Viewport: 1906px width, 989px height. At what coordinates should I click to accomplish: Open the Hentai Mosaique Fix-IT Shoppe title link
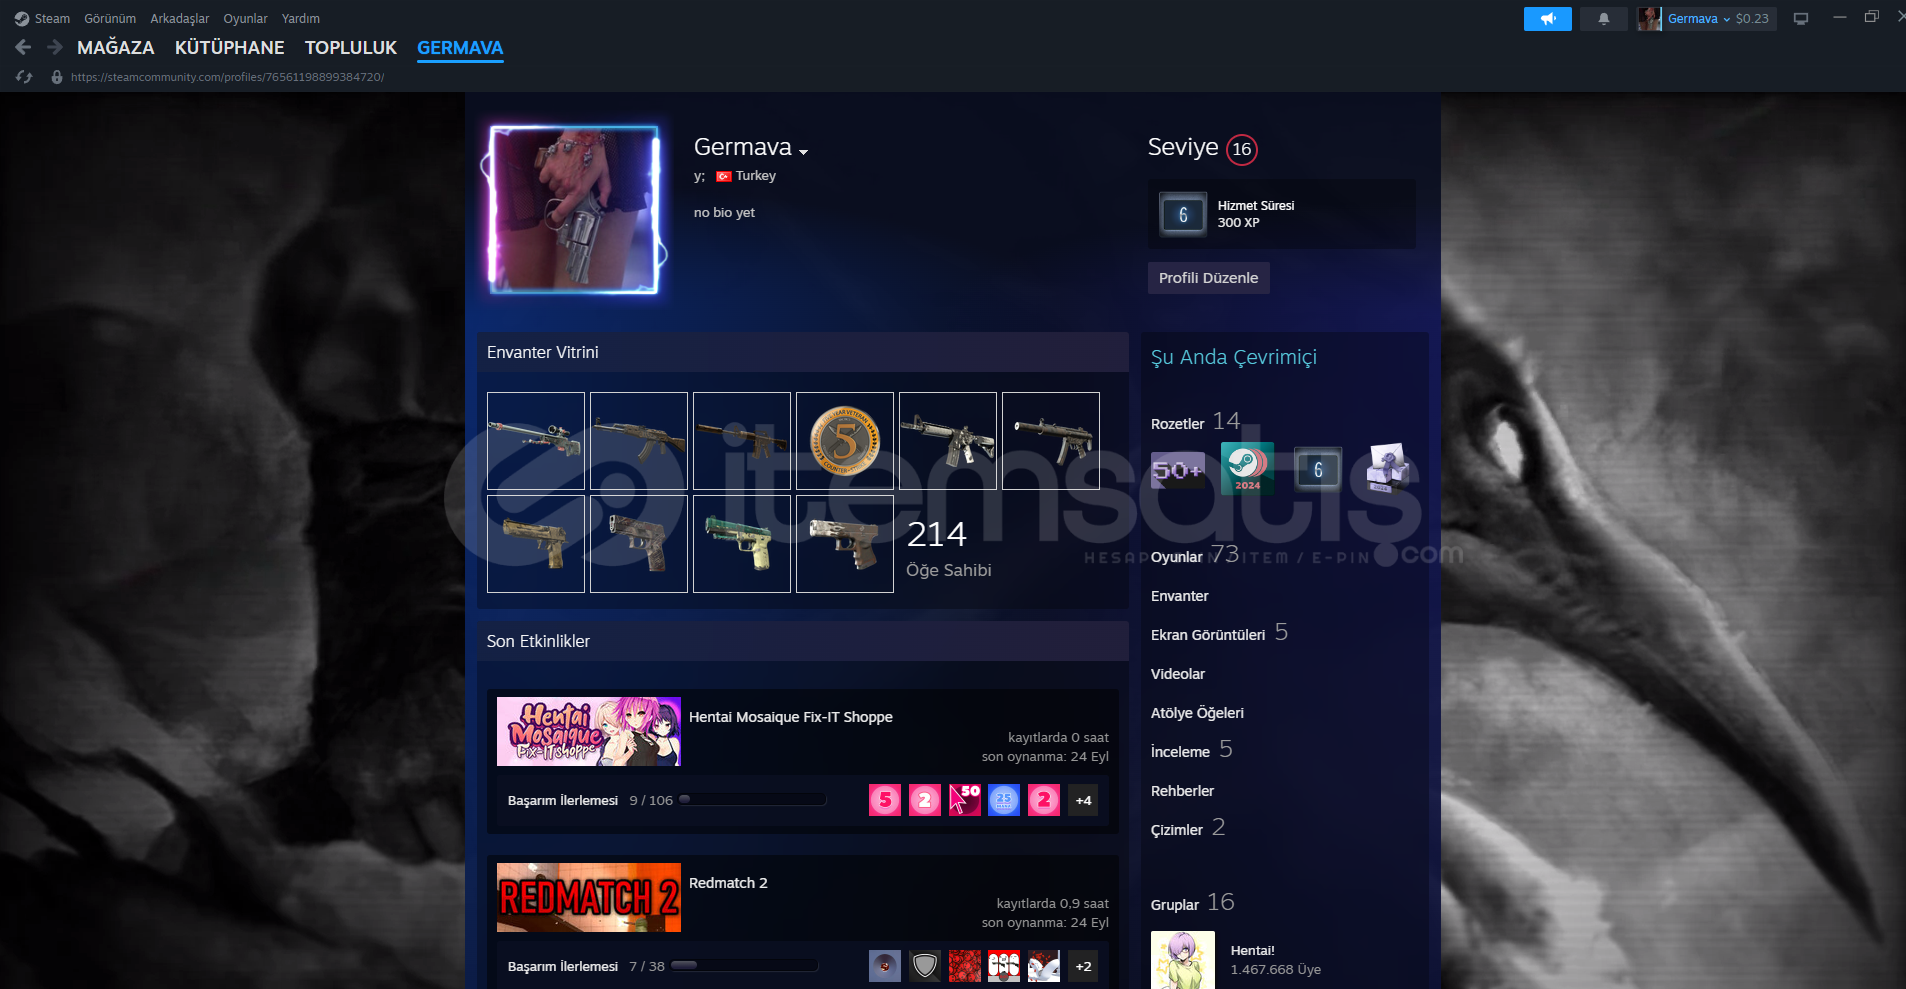point(791,717)
